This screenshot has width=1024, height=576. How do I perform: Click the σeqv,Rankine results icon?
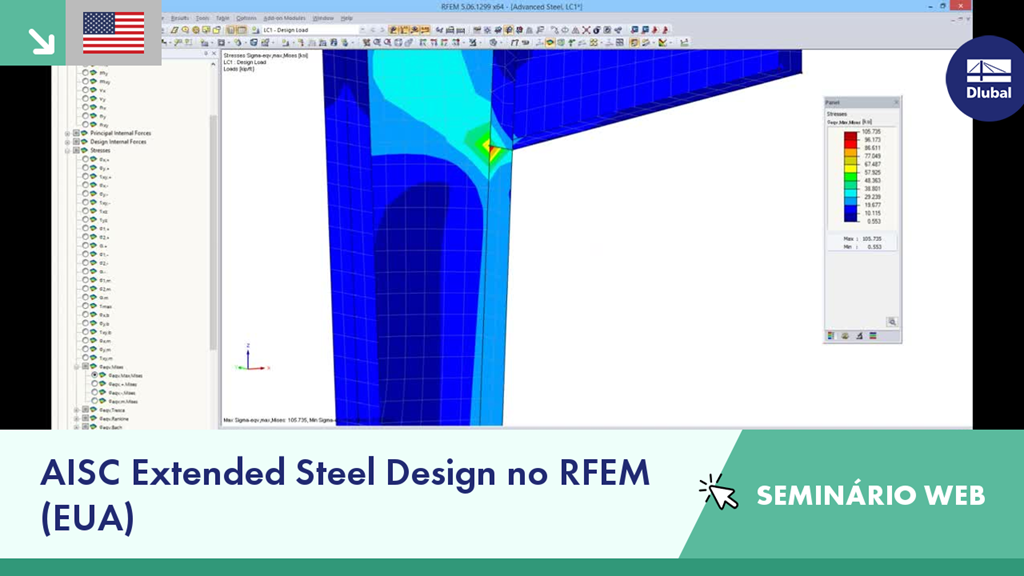(x=93, y=419)
